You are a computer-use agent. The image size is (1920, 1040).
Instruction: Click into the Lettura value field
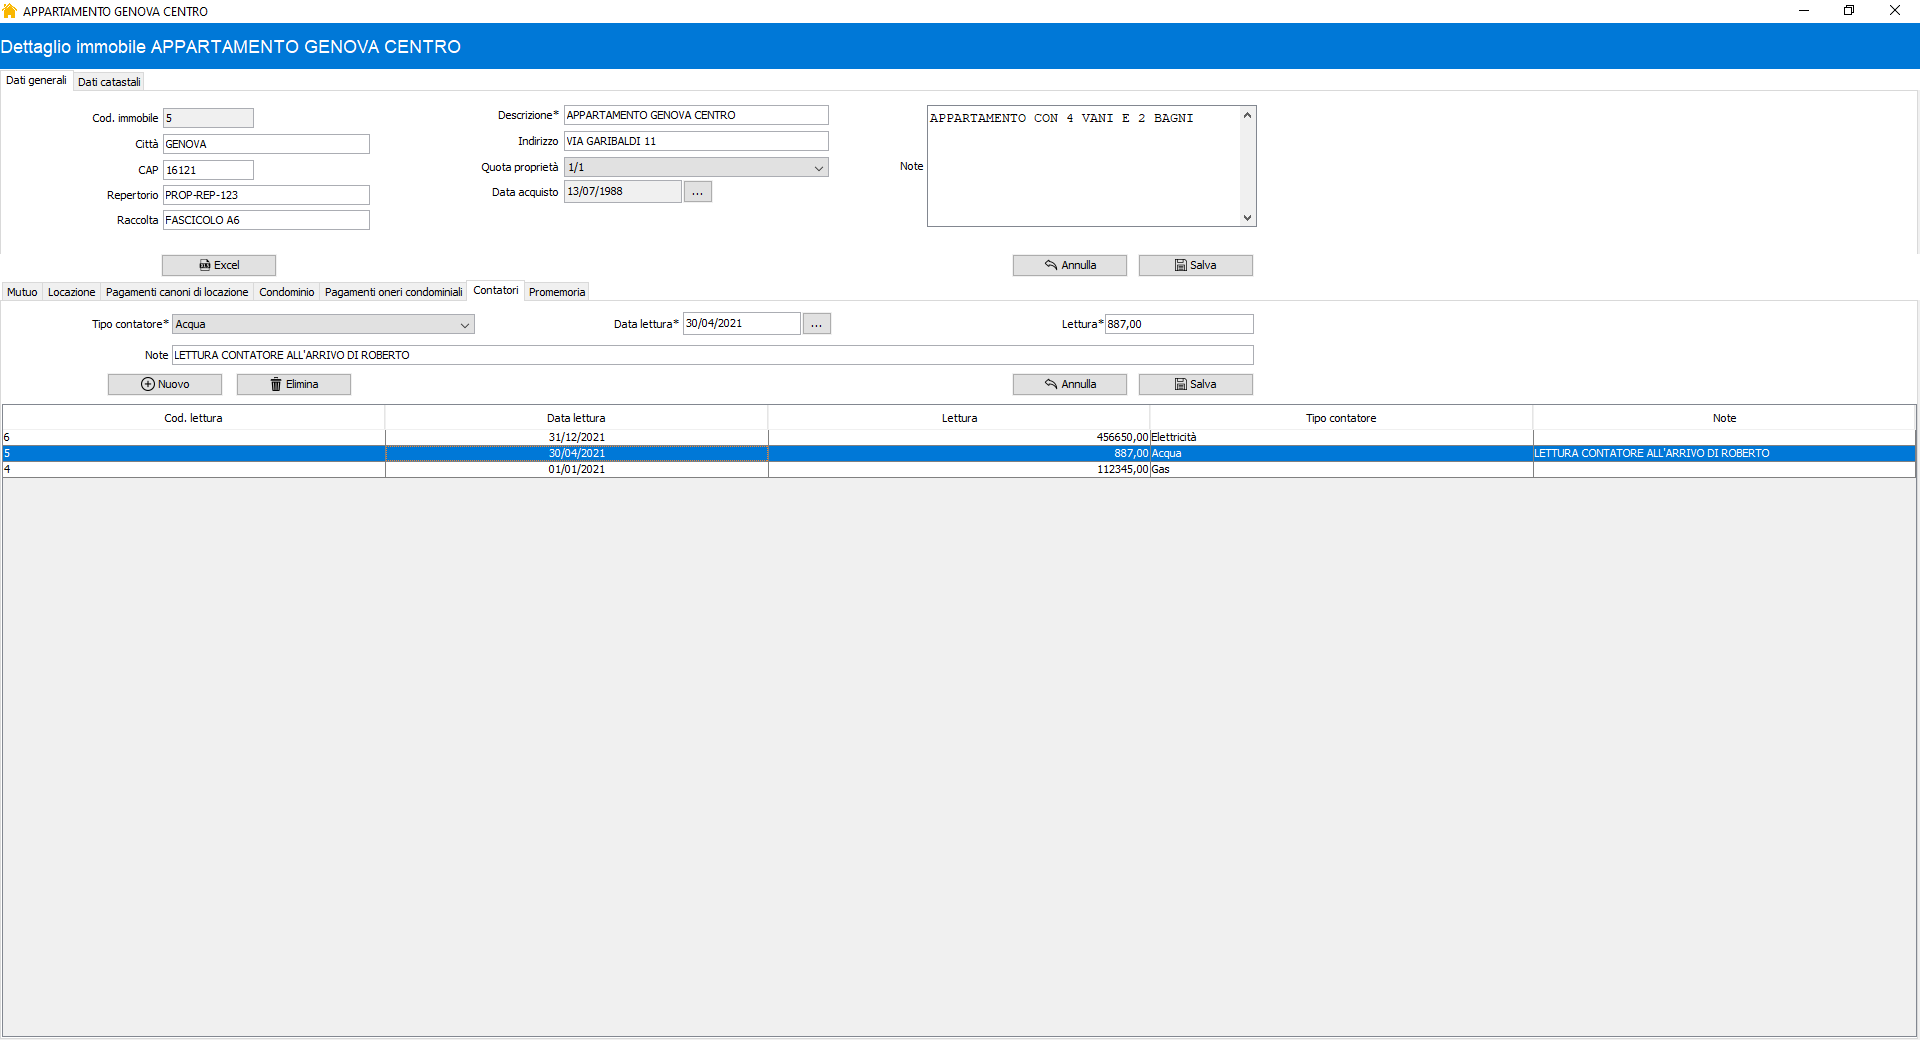pyautogui.click(x=1177, y=324)
